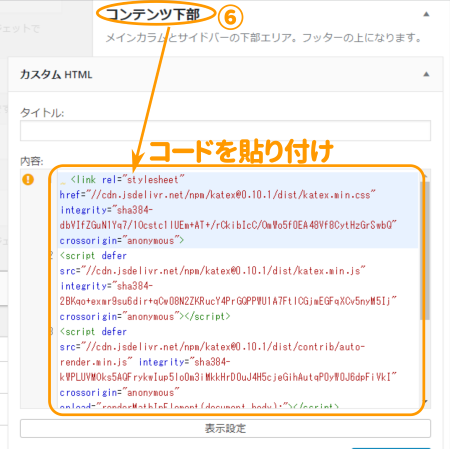
Task: Click the タイトル input field
Action: tap(225, 131)
